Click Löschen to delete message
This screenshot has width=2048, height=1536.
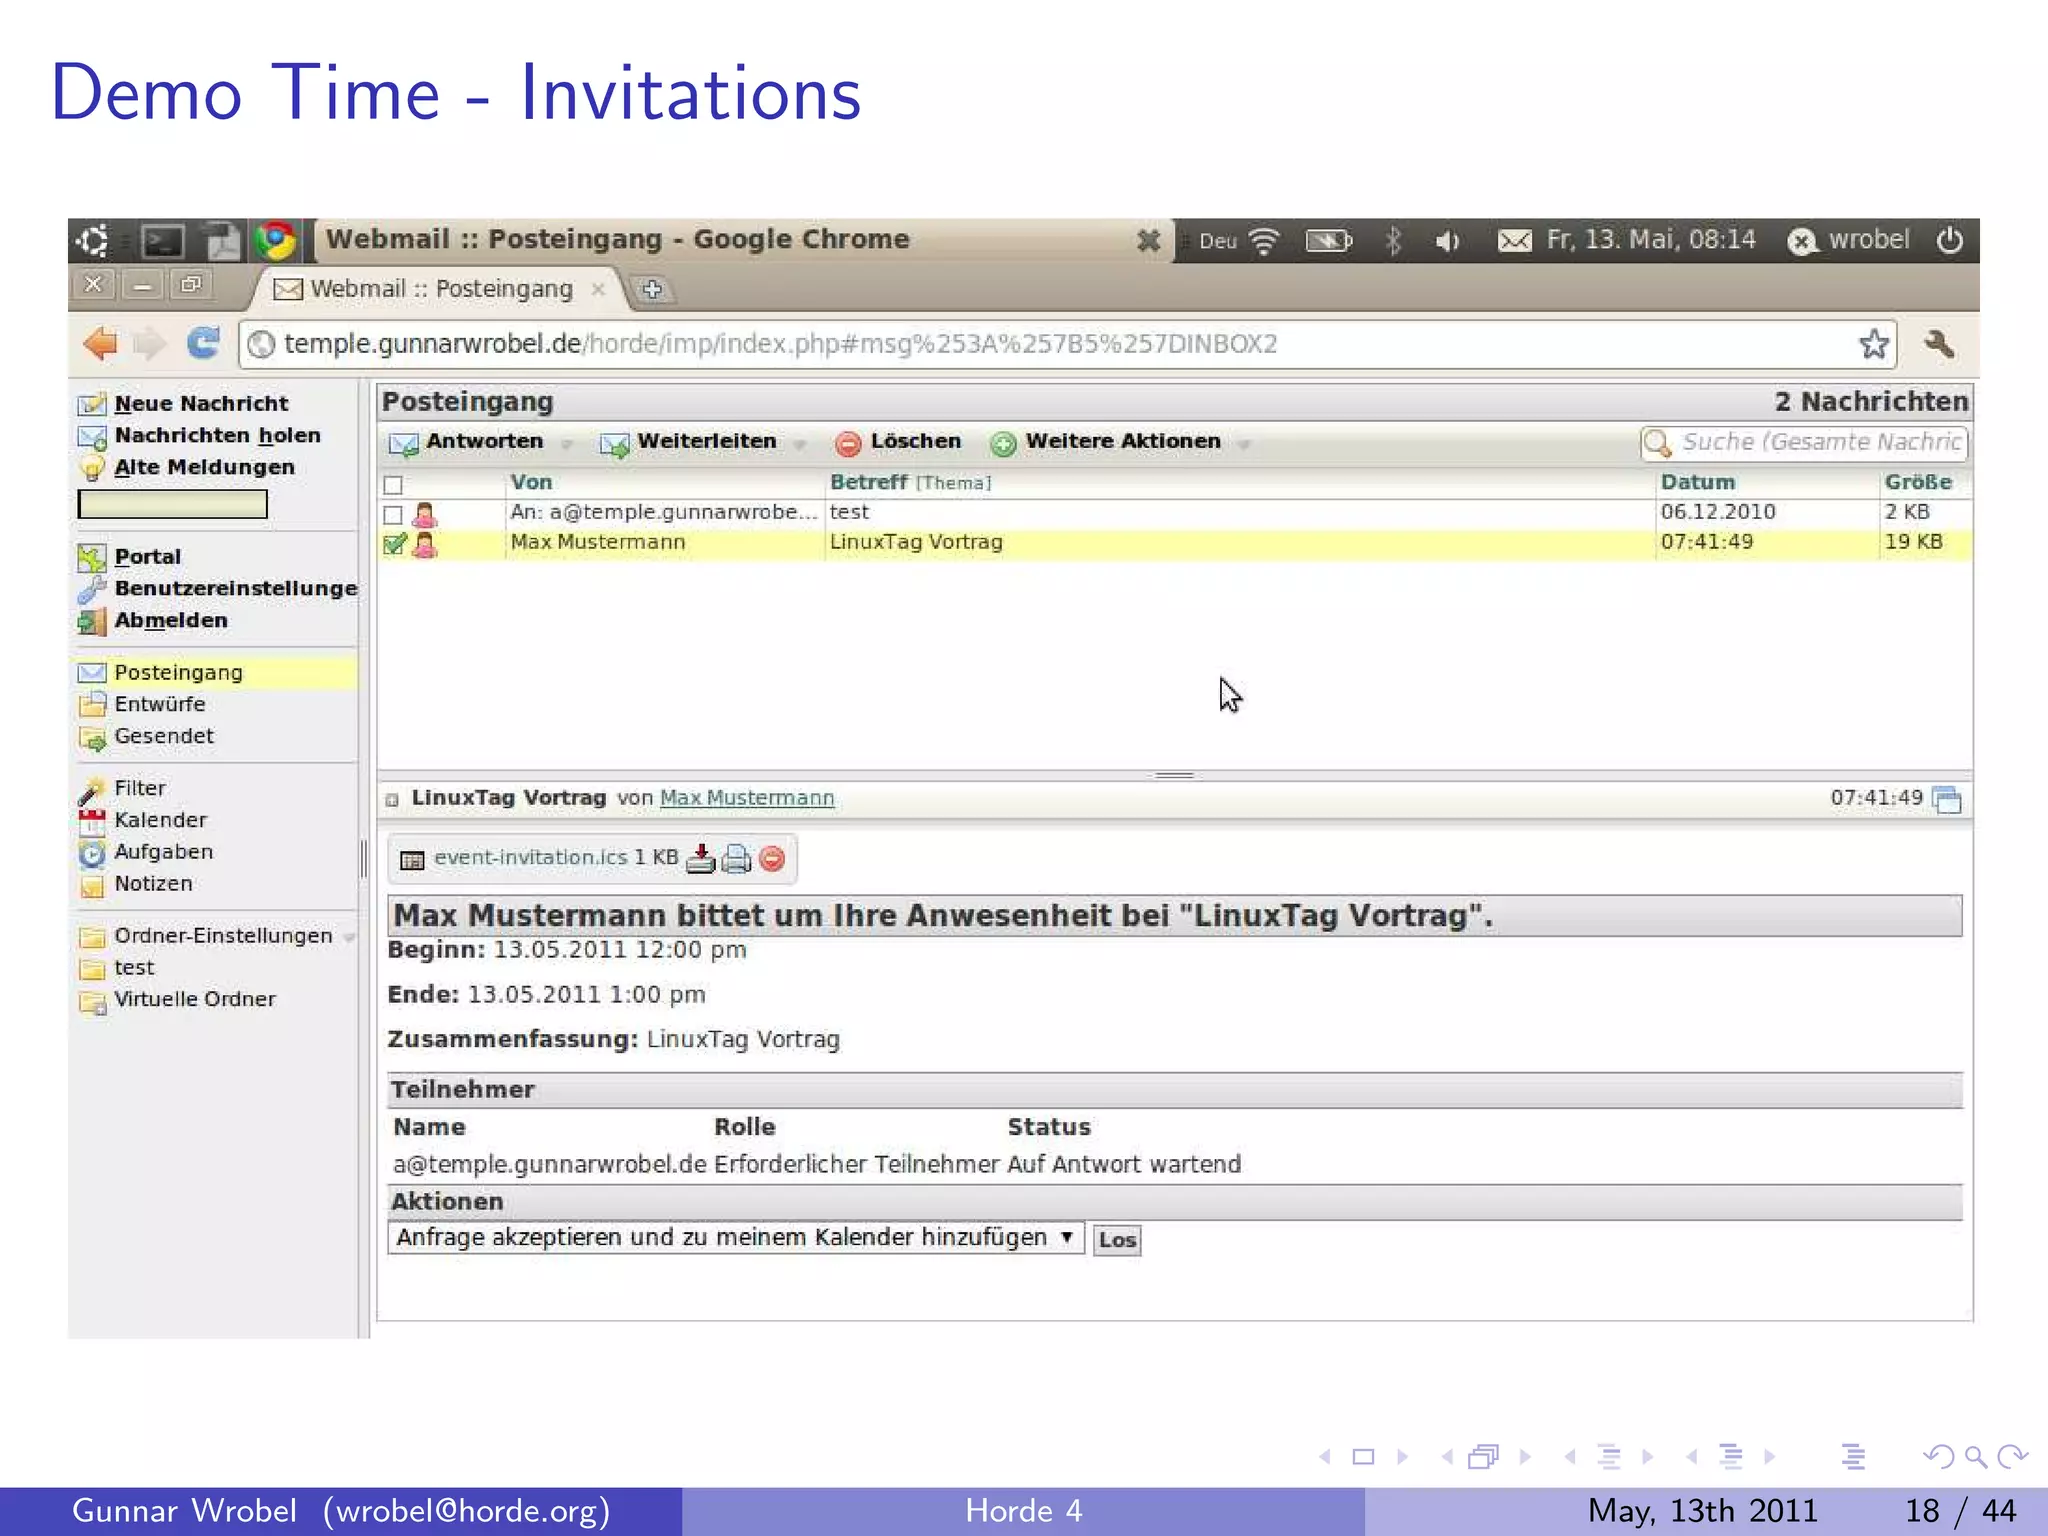pos(899,442)
